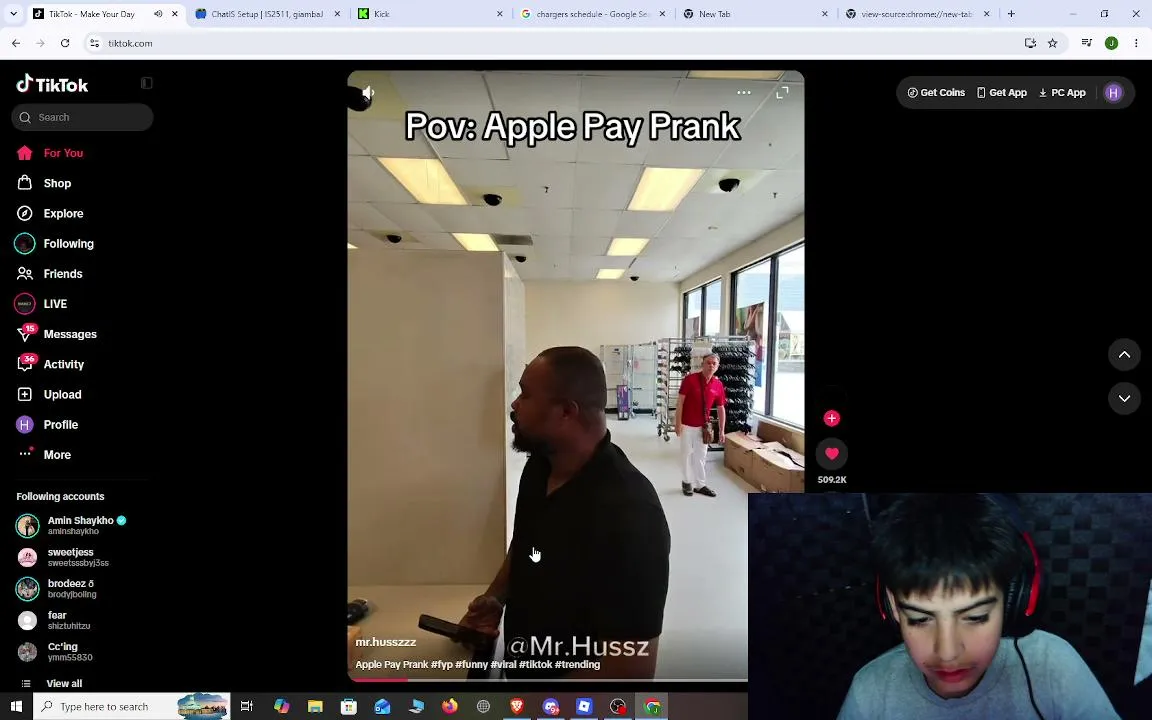
Task: Open the Windows Start menu
Action: coord(15,707)
